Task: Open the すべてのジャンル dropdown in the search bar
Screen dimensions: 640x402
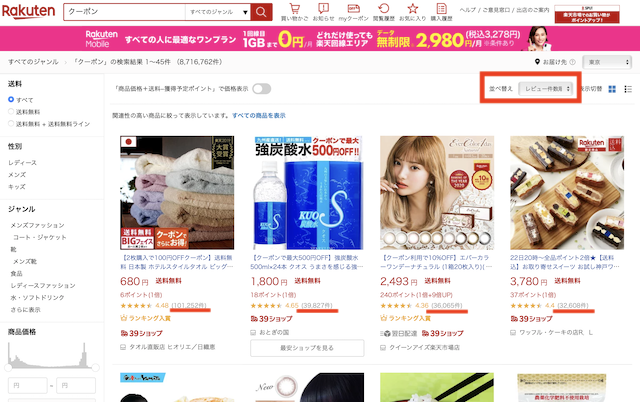Action: click(218, 12)
